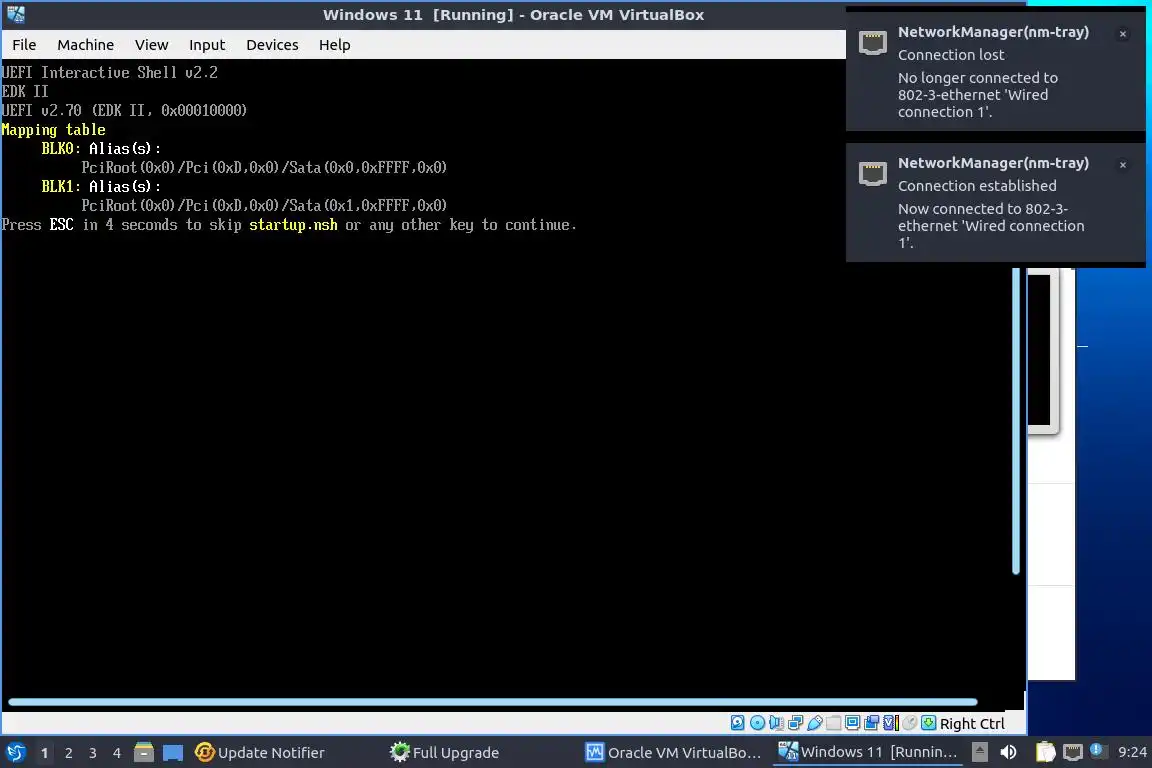Open the file manager from taskbar
Screen dimensions: 1152x768
pyautogui.click(x=144, y=752)
